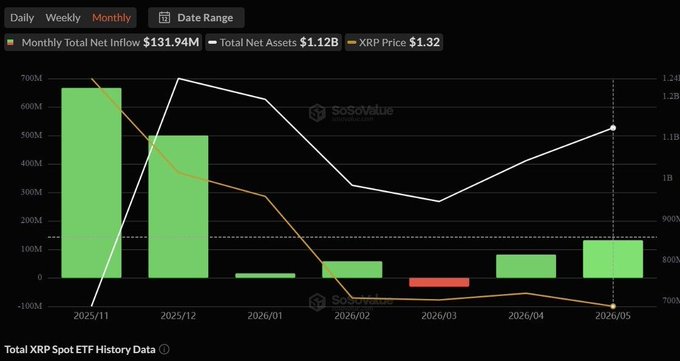
Task: Click the 200M left axis label
Action: (31, 221)
